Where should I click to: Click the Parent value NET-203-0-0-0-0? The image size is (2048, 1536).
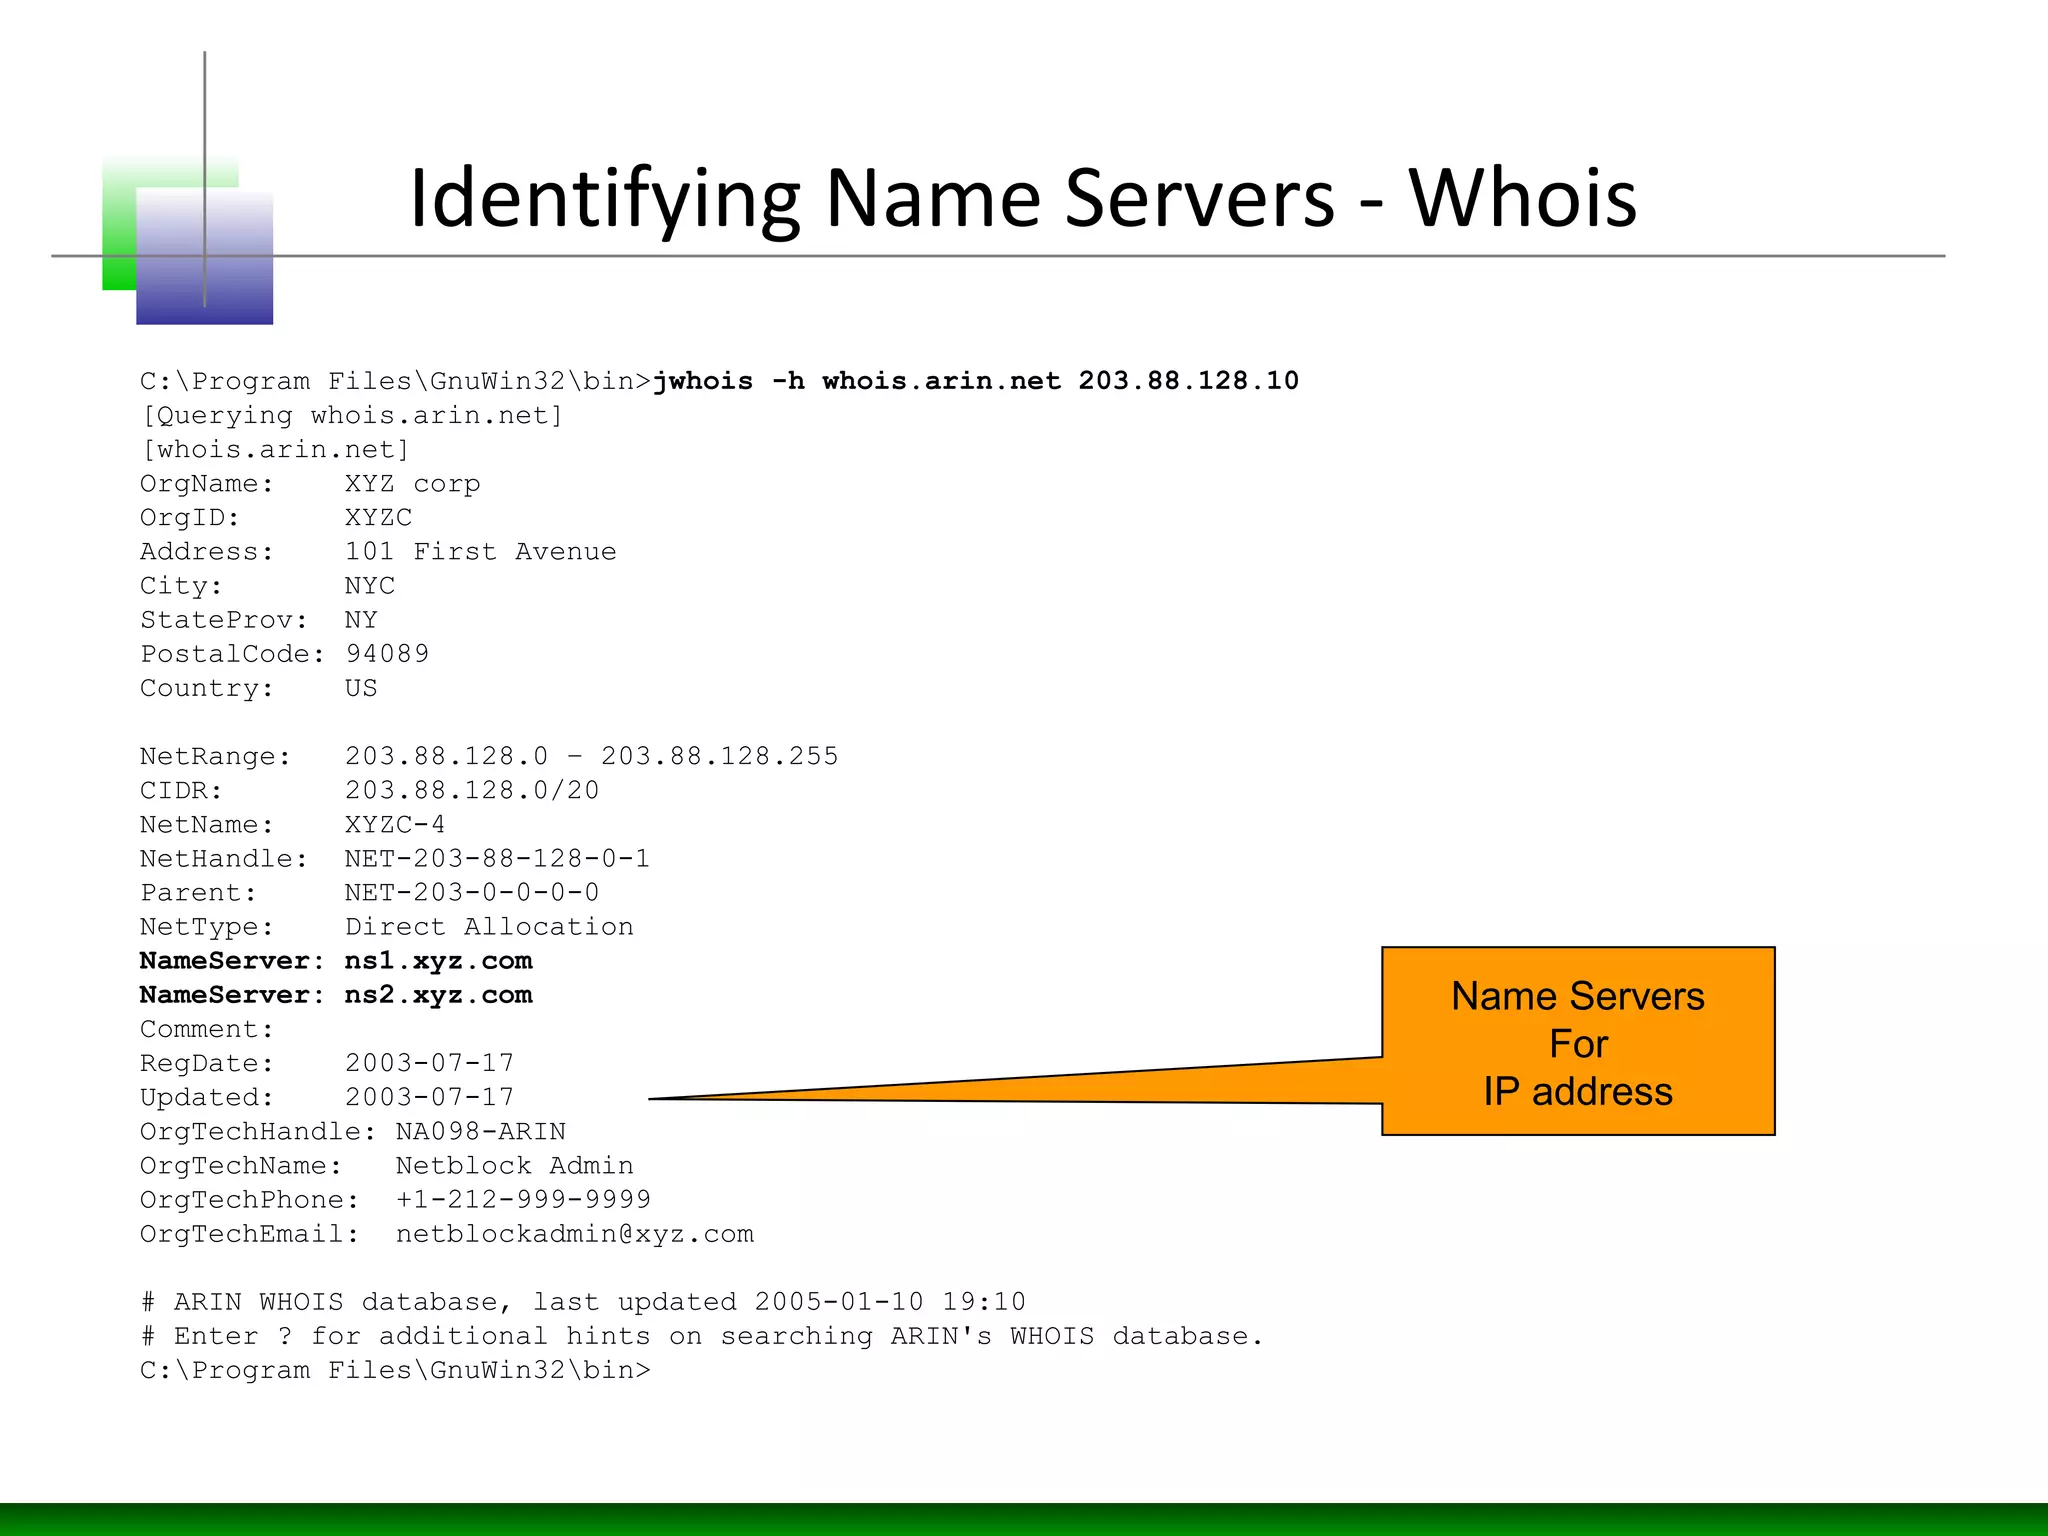point(472,893)
